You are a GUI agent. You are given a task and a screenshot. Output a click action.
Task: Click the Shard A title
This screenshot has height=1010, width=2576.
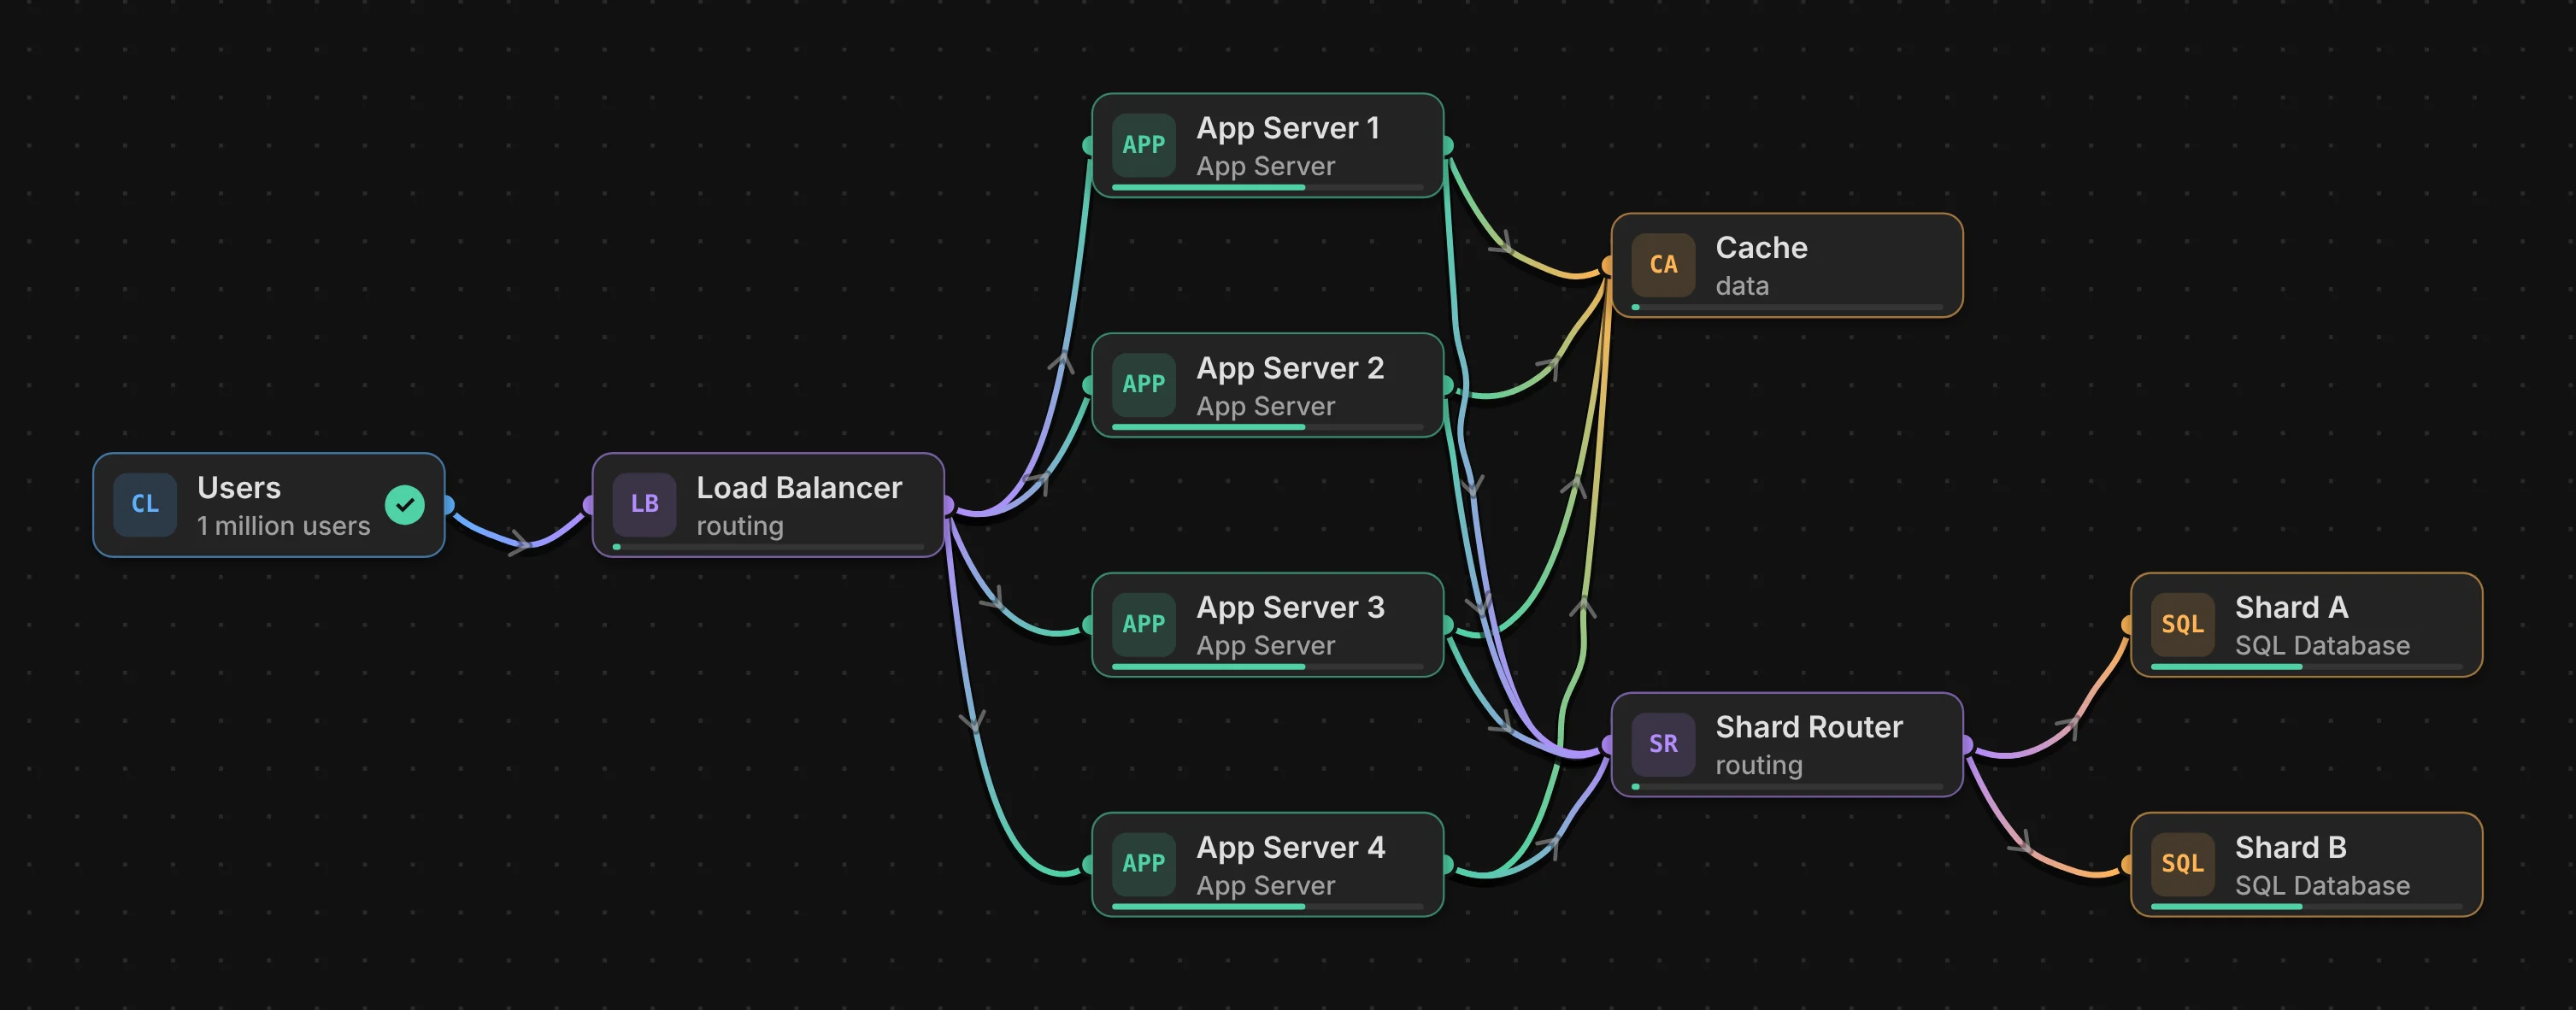pos(2291,607)
